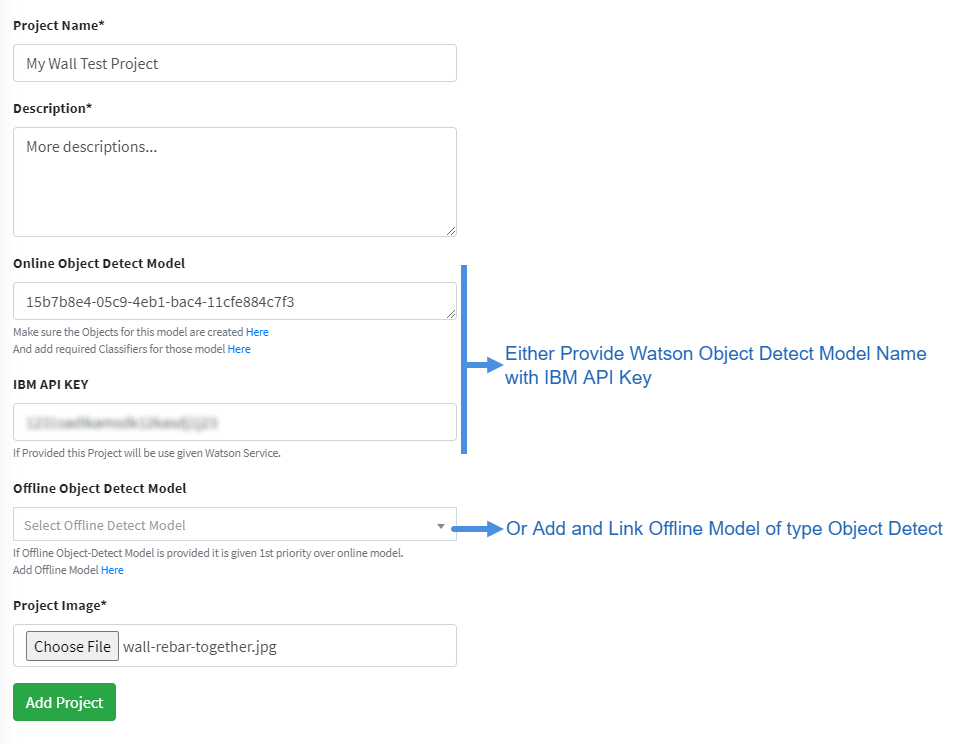Follow the Add Offline Model Here link
Screen dimensions: 954x744
[x=112, y=570]
